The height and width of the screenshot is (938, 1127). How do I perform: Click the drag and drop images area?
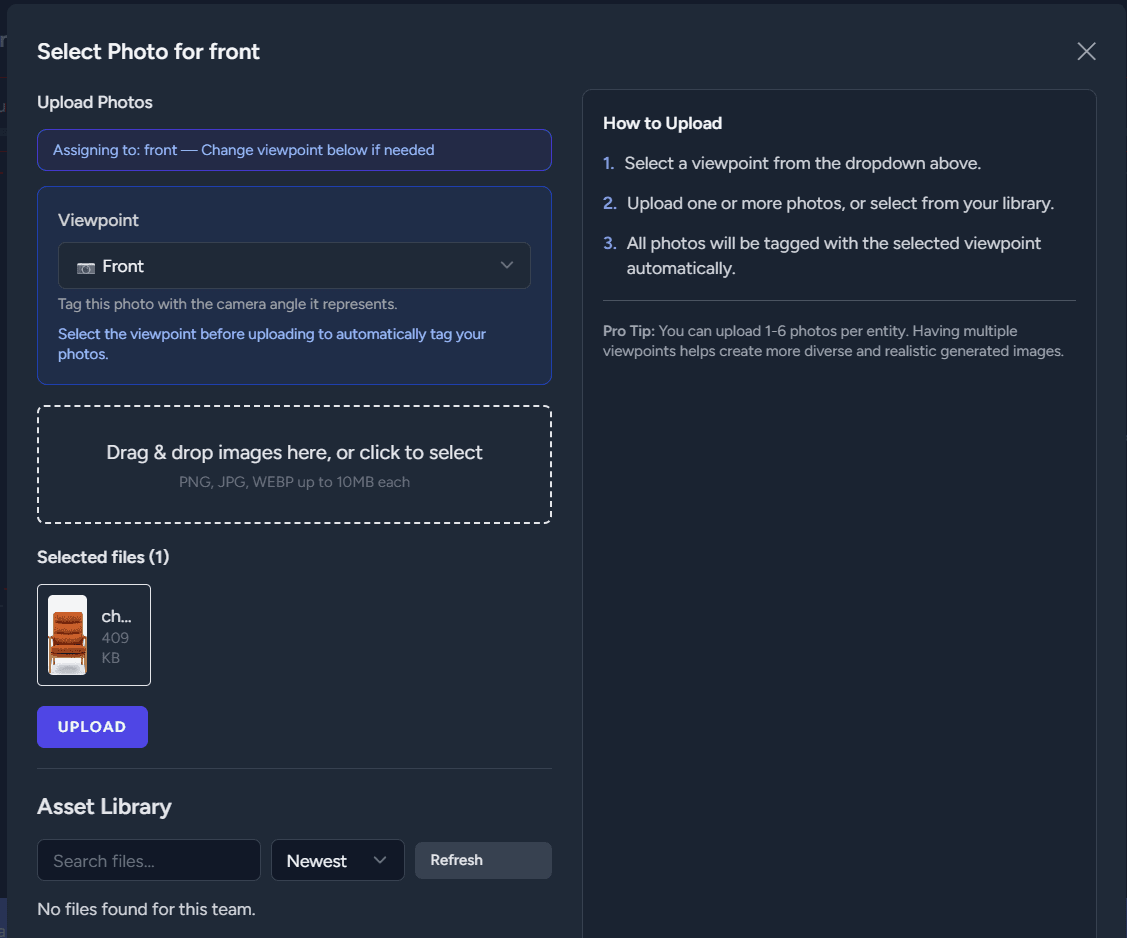click(294, 463)
